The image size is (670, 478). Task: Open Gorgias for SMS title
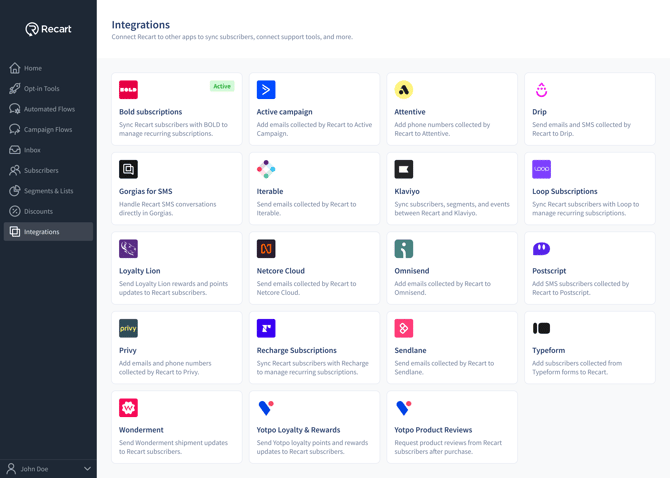(146, 191)
